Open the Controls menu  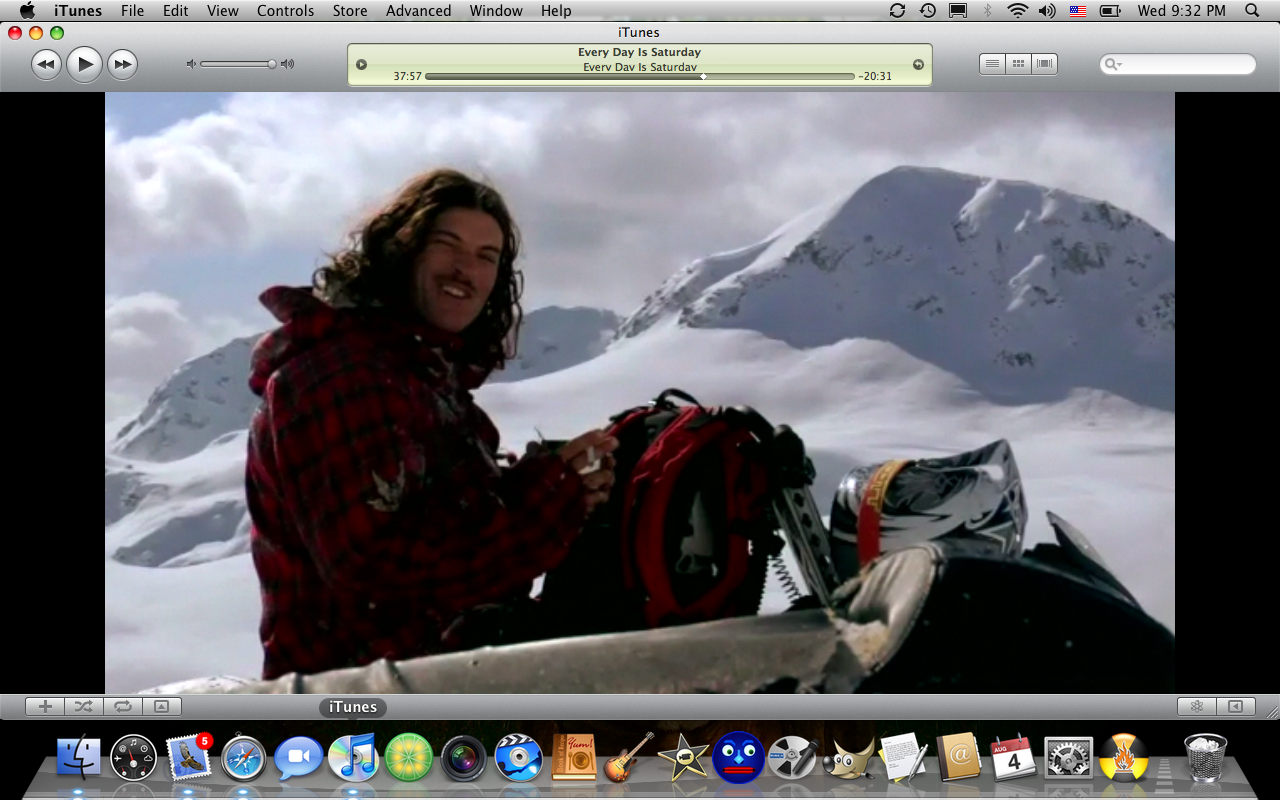pyautogui.click(x=285, y=11)
